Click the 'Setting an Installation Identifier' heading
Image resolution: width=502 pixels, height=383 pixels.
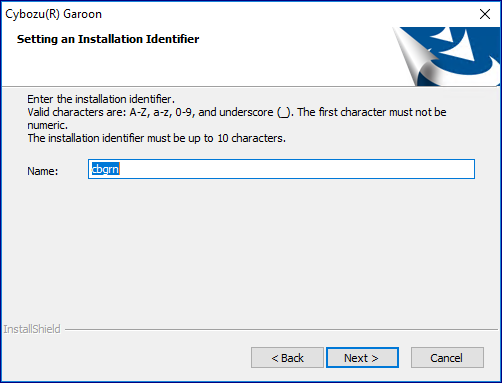[108, 39]
